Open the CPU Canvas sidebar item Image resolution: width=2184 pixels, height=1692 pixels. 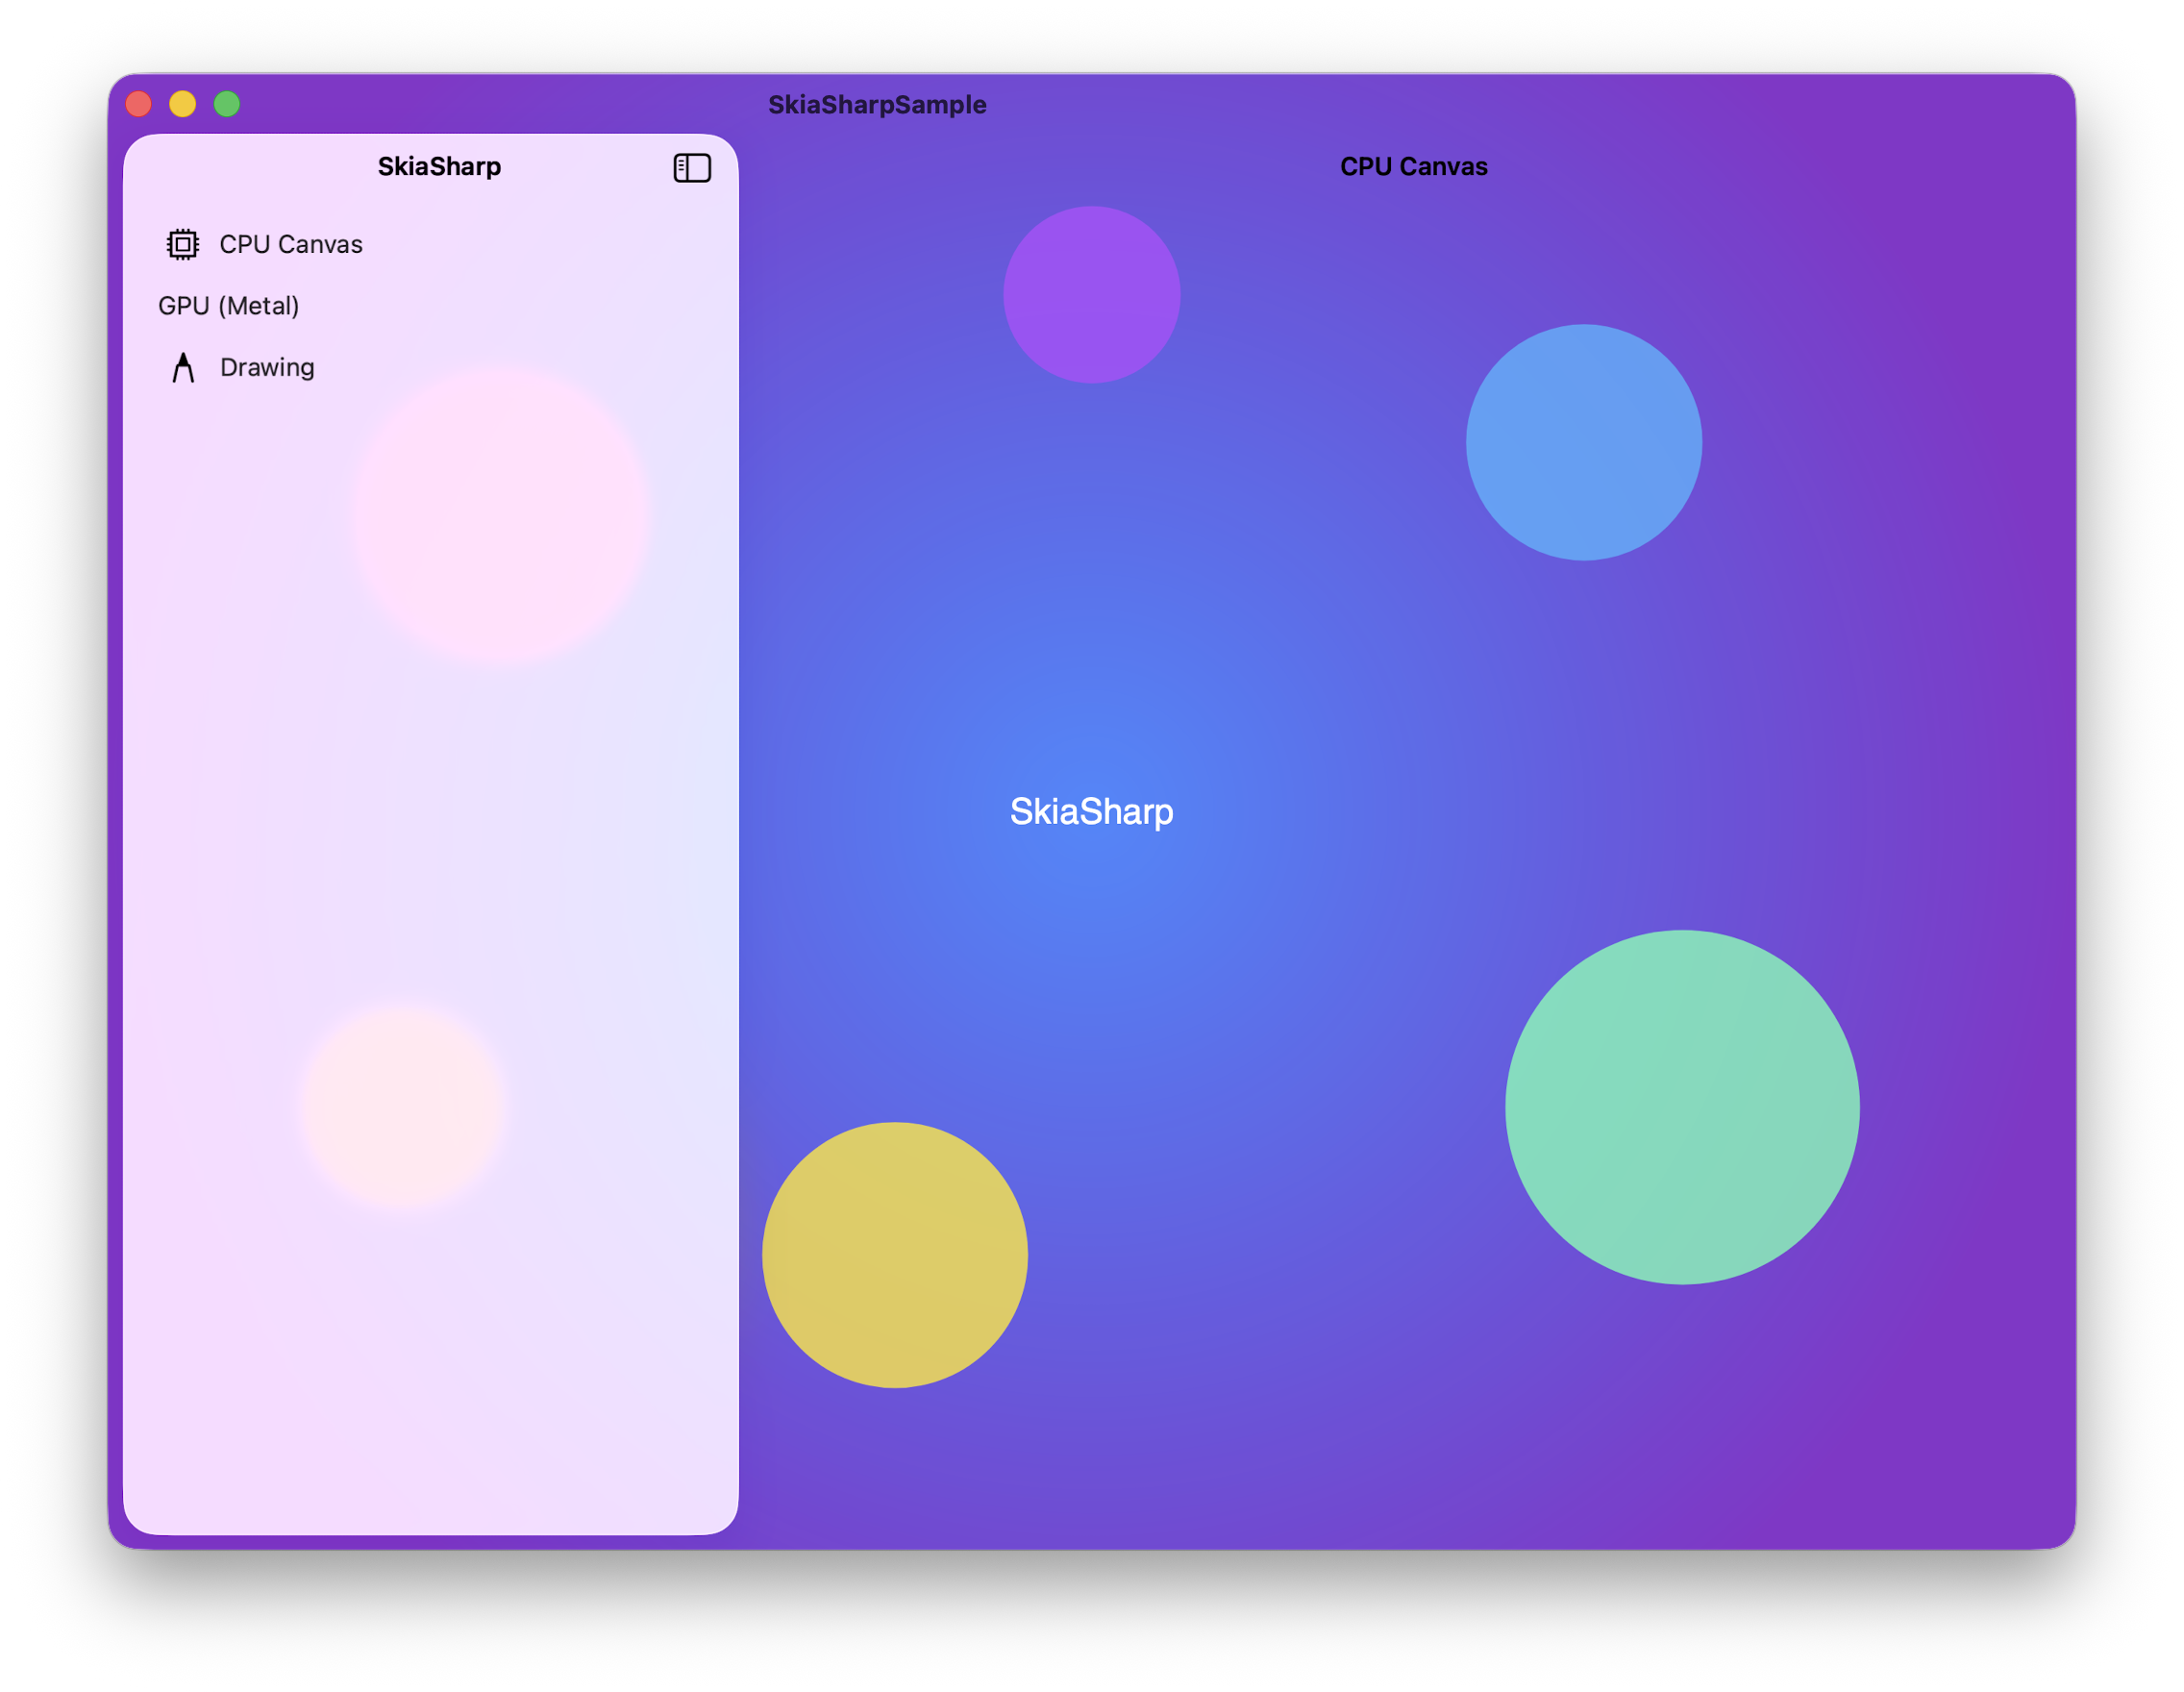[430, 244]
